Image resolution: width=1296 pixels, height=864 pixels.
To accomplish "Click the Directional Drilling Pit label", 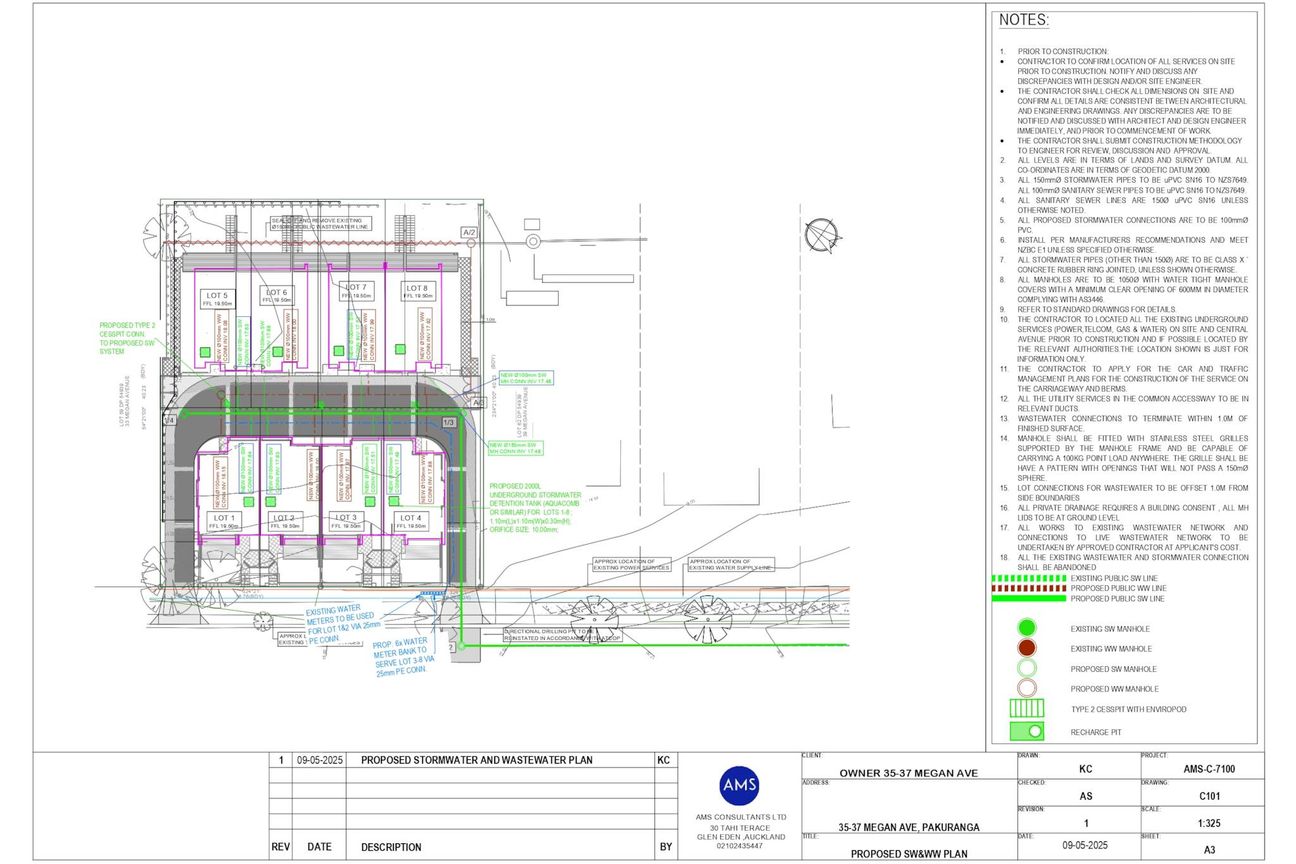I will (562, 634).
